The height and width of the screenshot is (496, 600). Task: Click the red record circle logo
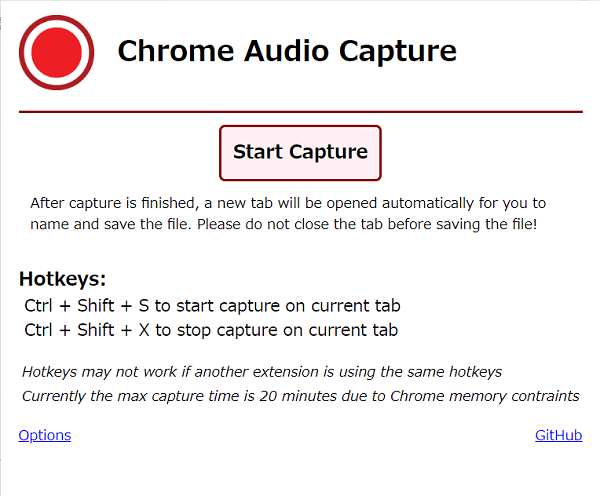click(x=56, y=51)
